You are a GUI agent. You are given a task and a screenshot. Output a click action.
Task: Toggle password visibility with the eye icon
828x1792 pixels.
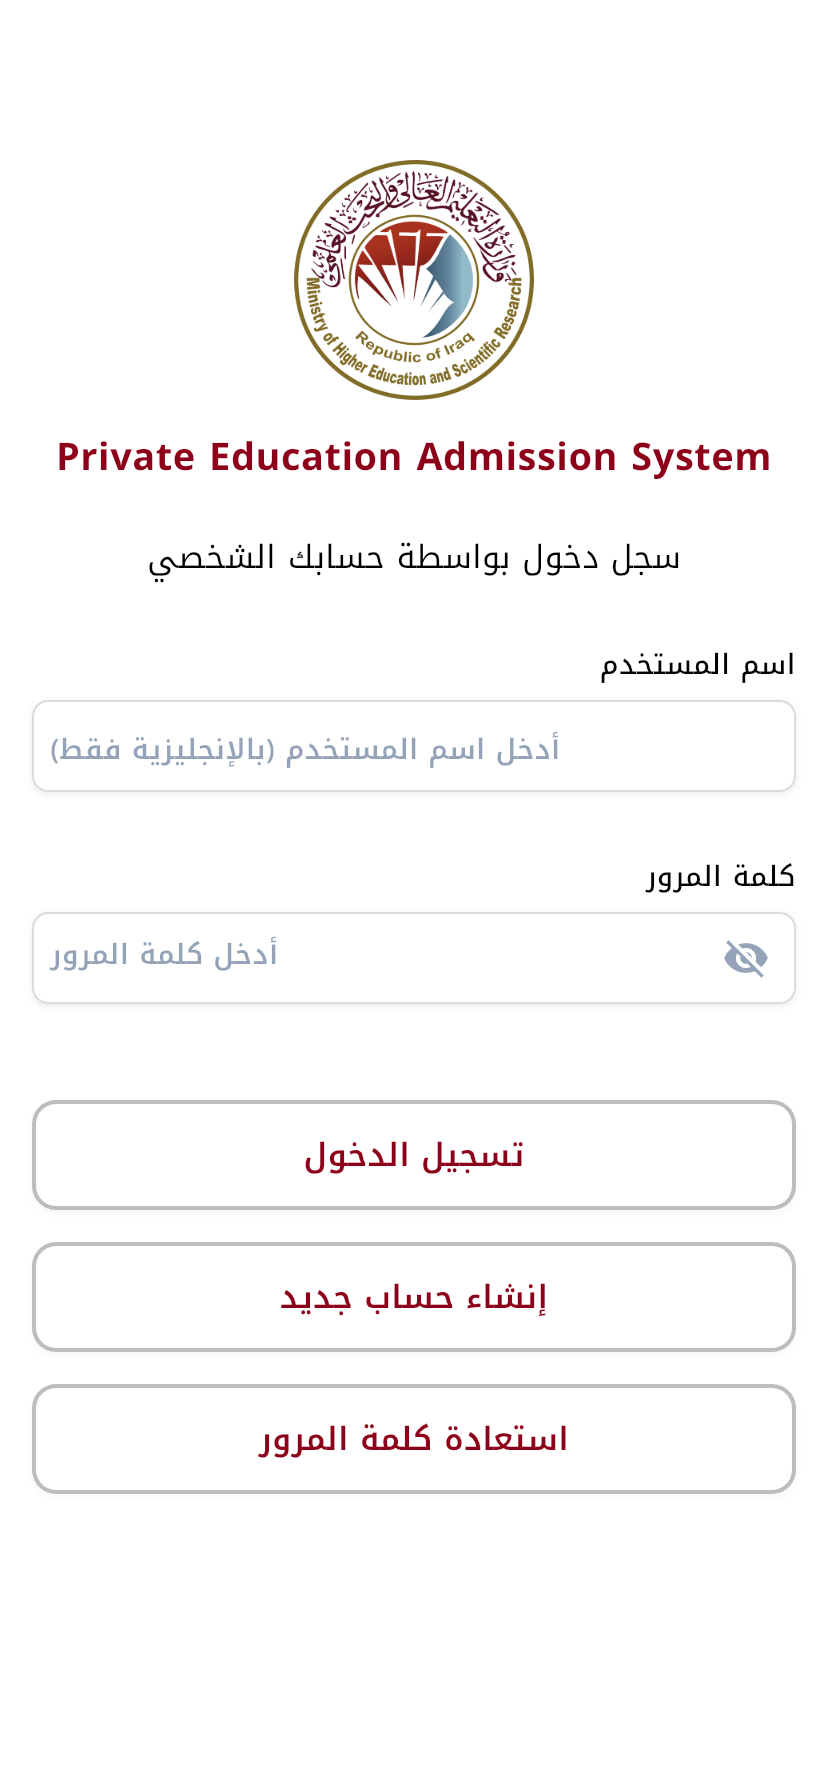click(x=745, y=958)
